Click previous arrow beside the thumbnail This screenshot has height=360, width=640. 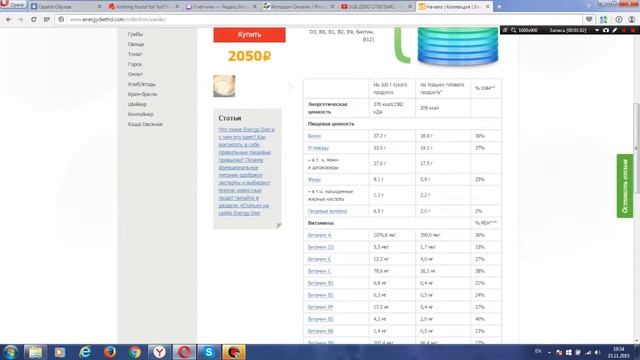[208, 87]
